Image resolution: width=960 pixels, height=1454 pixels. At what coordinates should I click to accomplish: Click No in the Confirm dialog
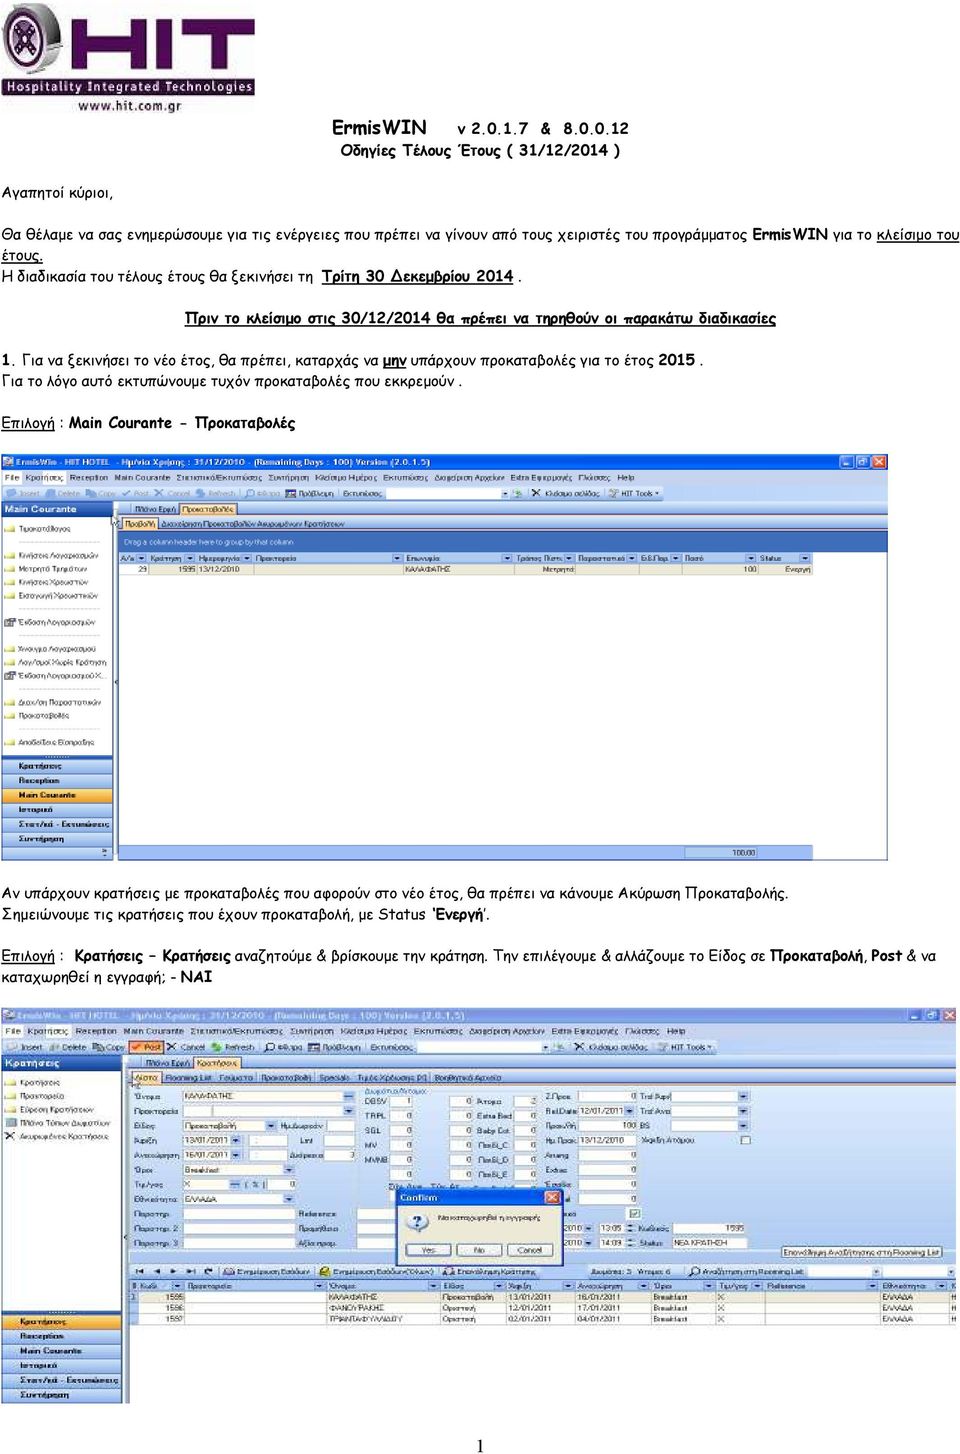pyautogui.click(x=479, y=1250)
